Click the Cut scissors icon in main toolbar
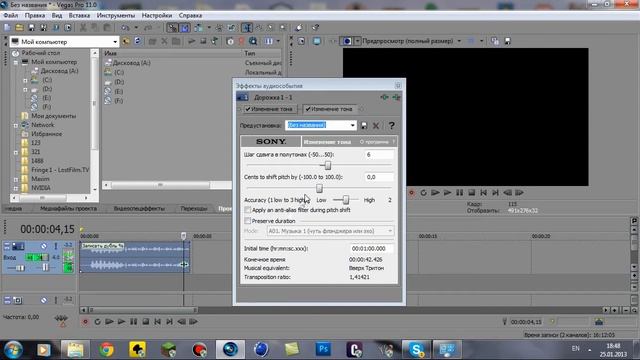 tap(83, 28)
